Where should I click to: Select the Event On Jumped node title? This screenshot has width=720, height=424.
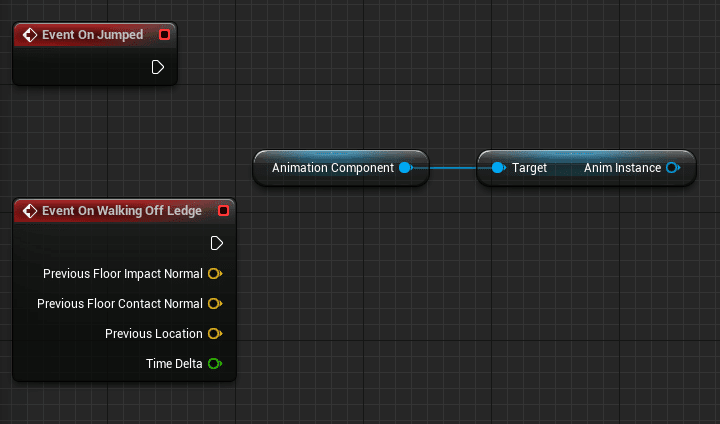(92, 35)
